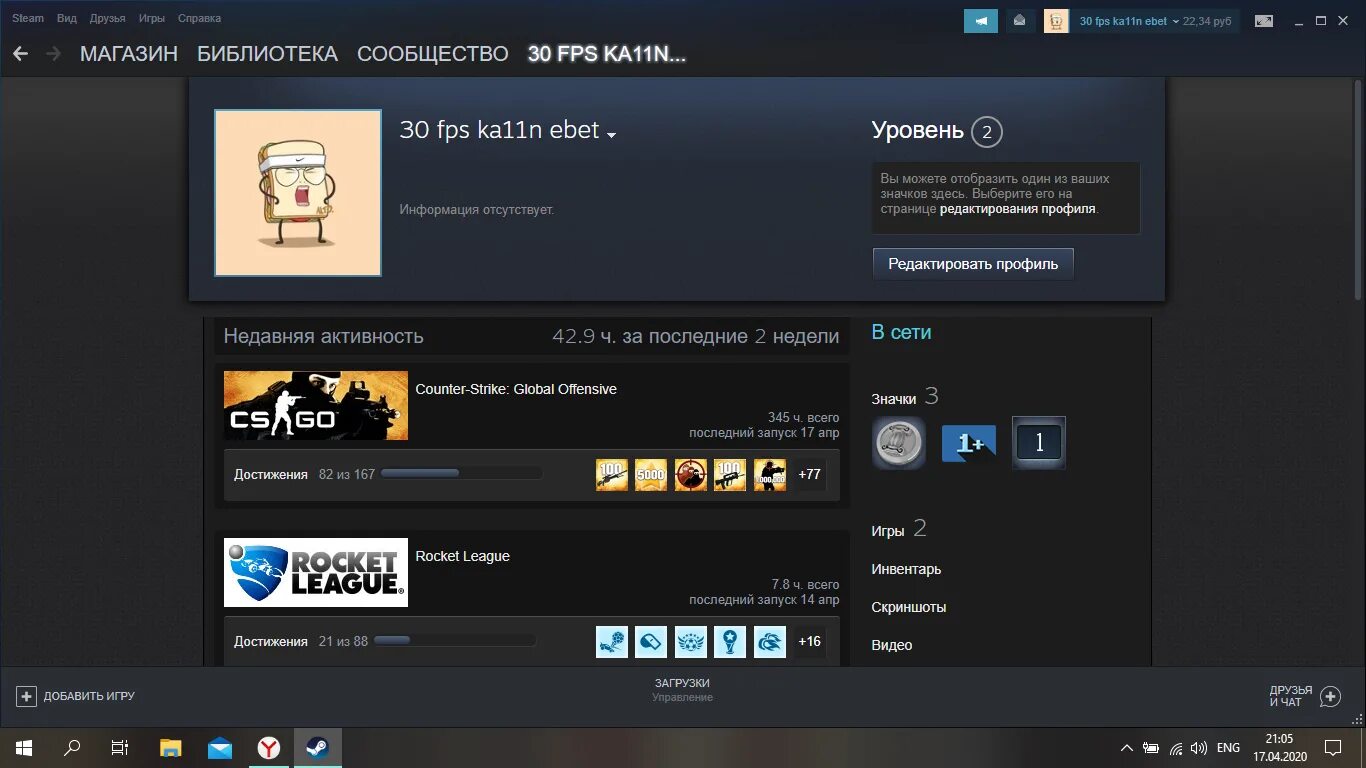Click the small avatar in top bar
This screenshot has width=1366, height=768.
click(x=1056, y=20)
